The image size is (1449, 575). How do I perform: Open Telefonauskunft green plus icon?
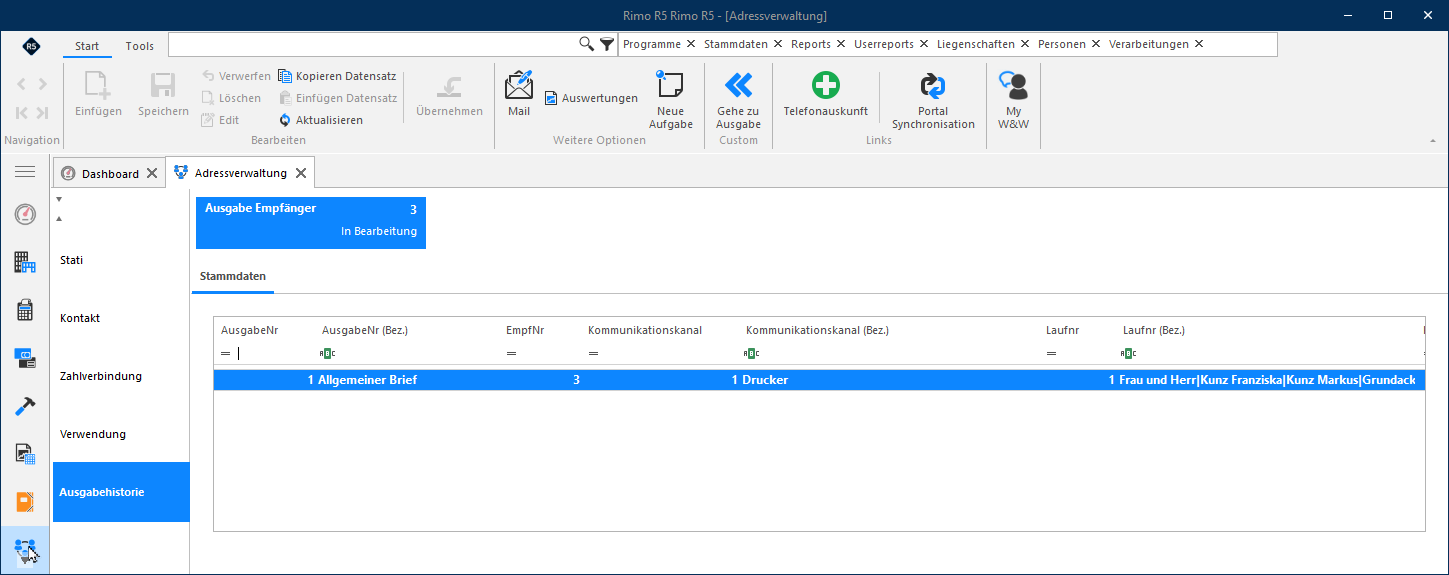pyautogui.click(x=825, y=85)
